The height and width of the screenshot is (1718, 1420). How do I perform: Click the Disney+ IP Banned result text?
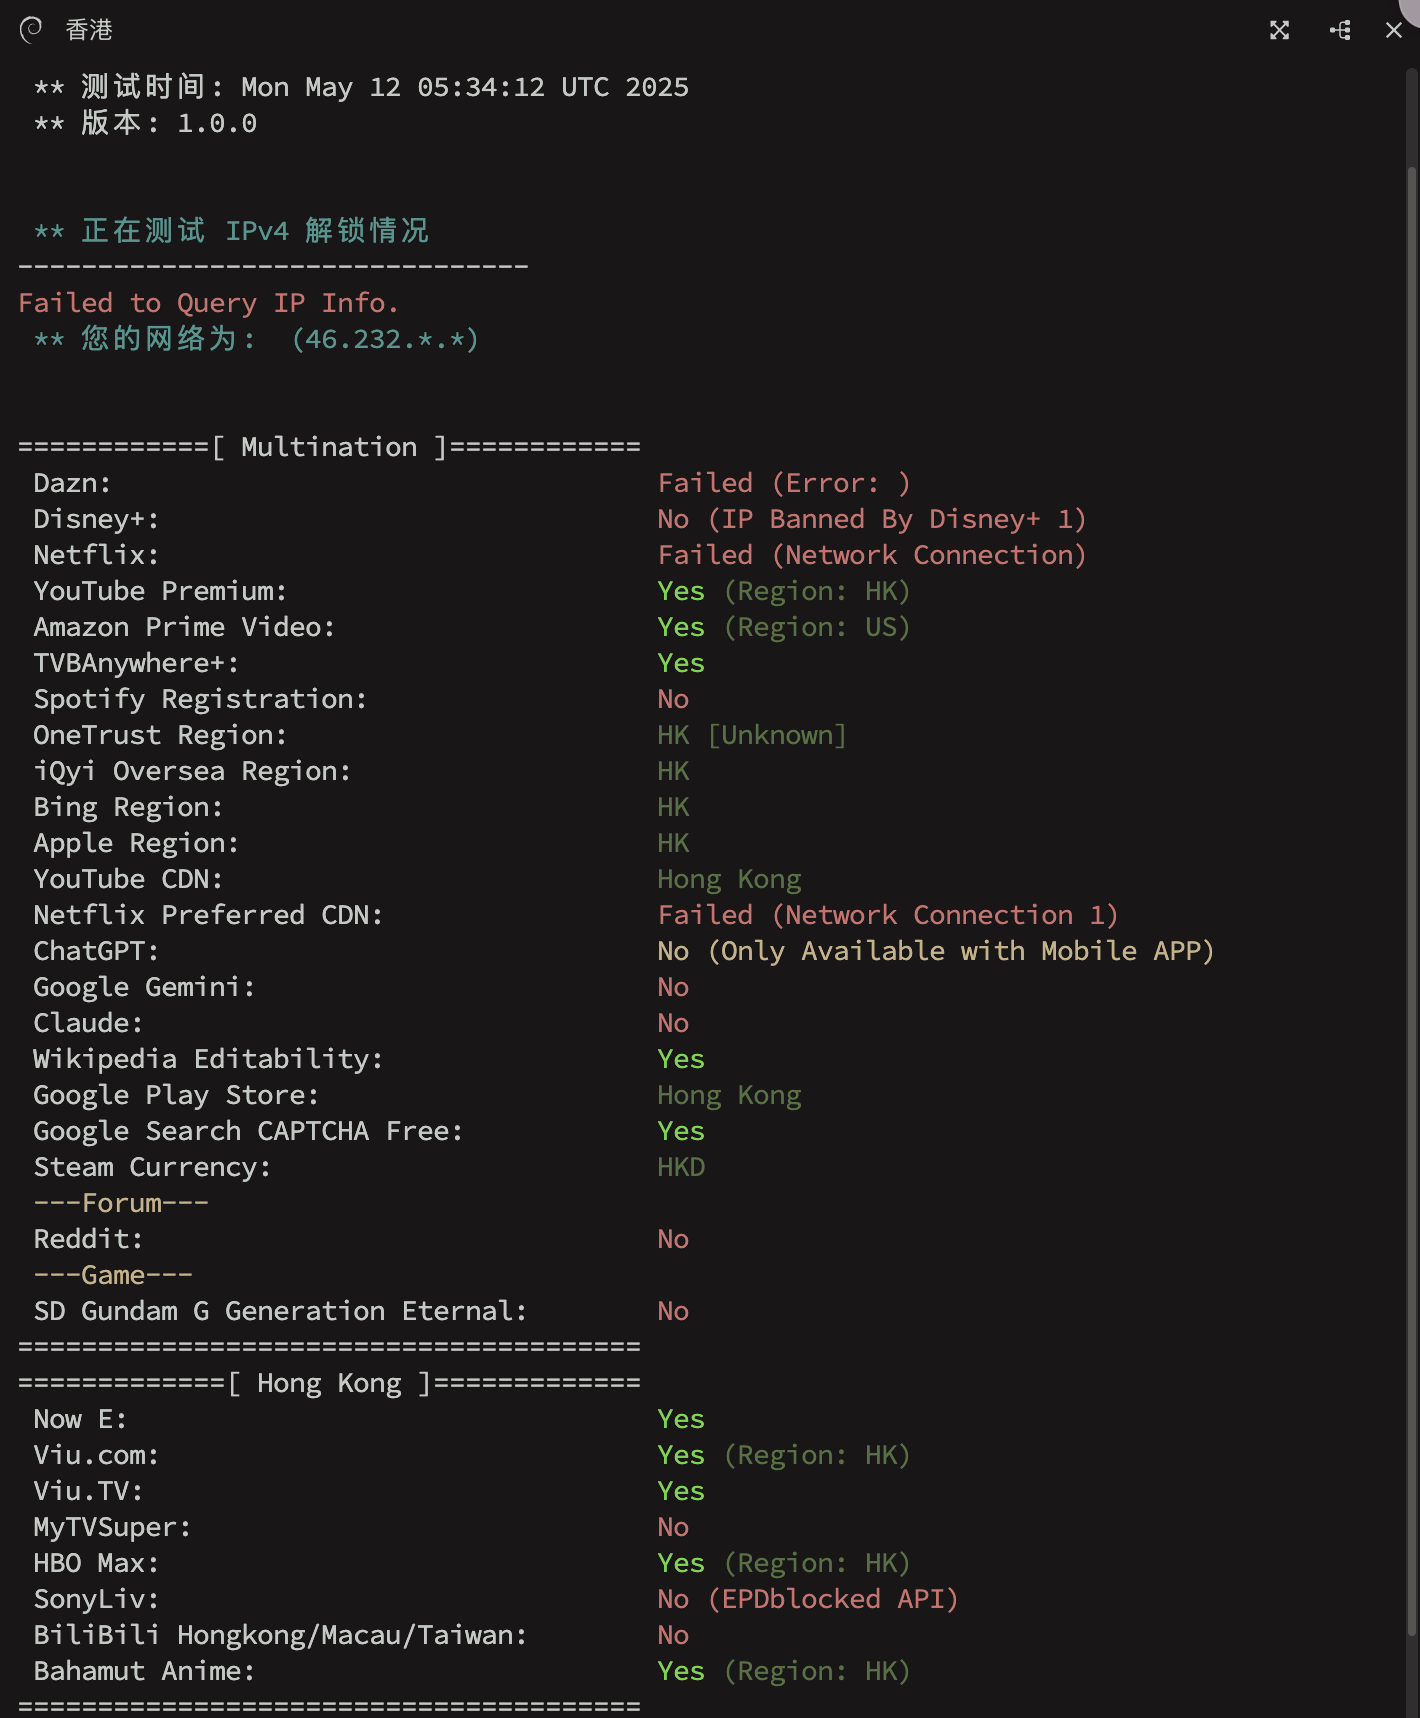pos(872,519)
